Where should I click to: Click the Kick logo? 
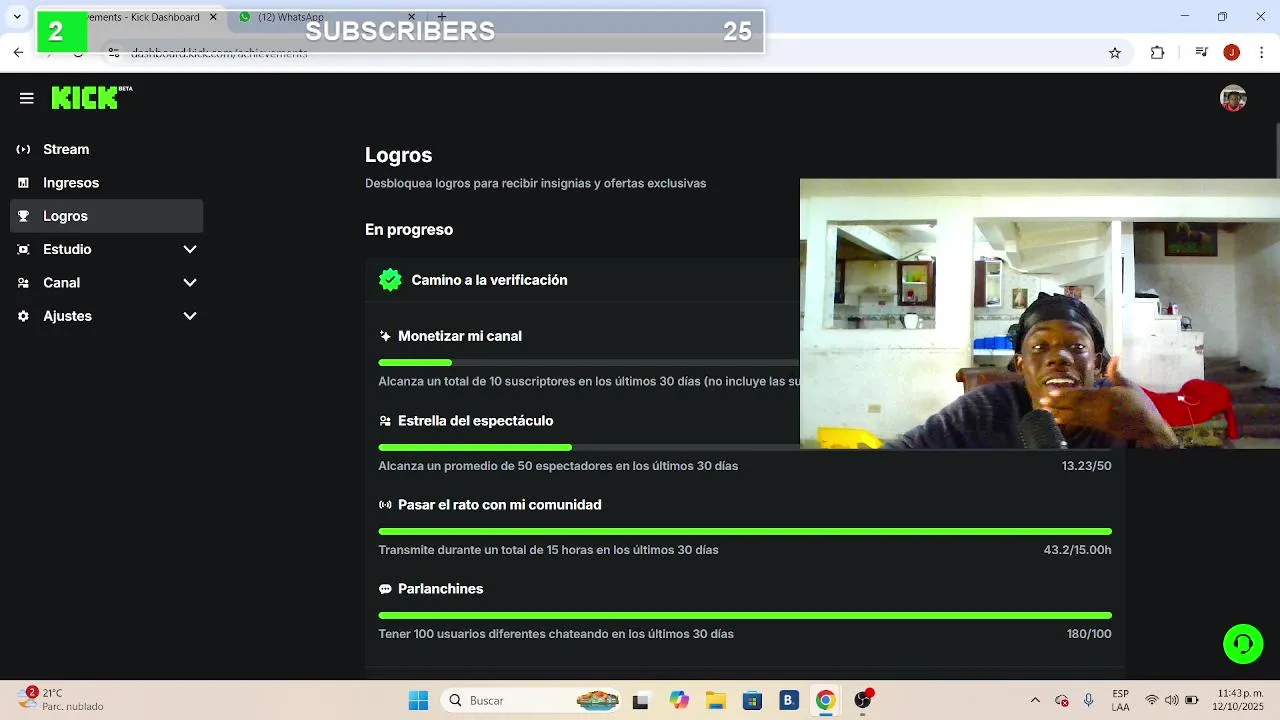[x=91, y=97]
